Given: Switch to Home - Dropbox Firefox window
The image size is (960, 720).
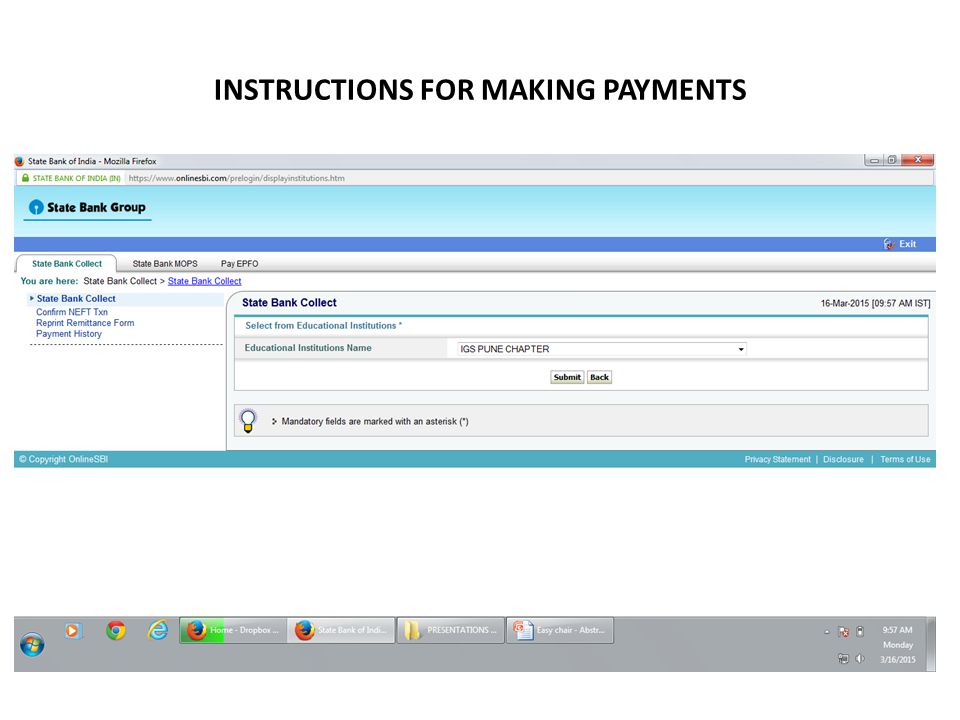Looking at the screenshot, I should (233, 630).
